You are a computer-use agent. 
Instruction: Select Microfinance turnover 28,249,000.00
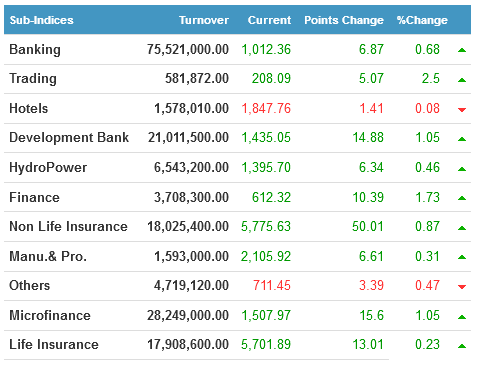tap(188, 315)
